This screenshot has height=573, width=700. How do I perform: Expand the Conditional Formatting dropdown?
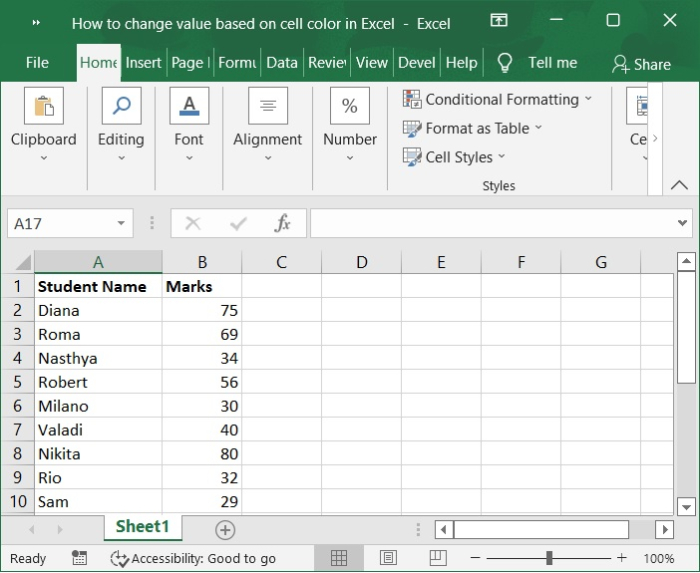point(588,99)
